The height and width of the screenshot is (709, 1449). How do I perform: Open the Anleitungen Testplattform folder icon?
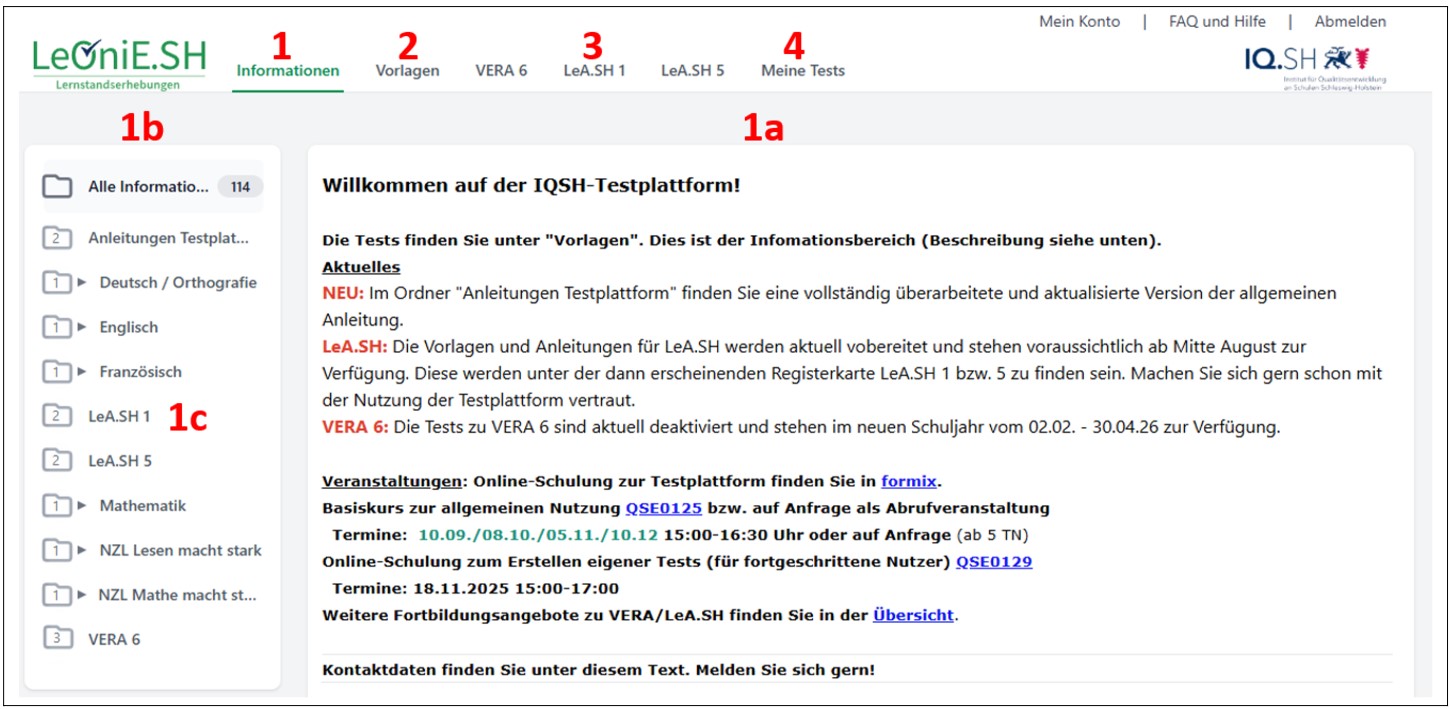[x=57, y=238]
